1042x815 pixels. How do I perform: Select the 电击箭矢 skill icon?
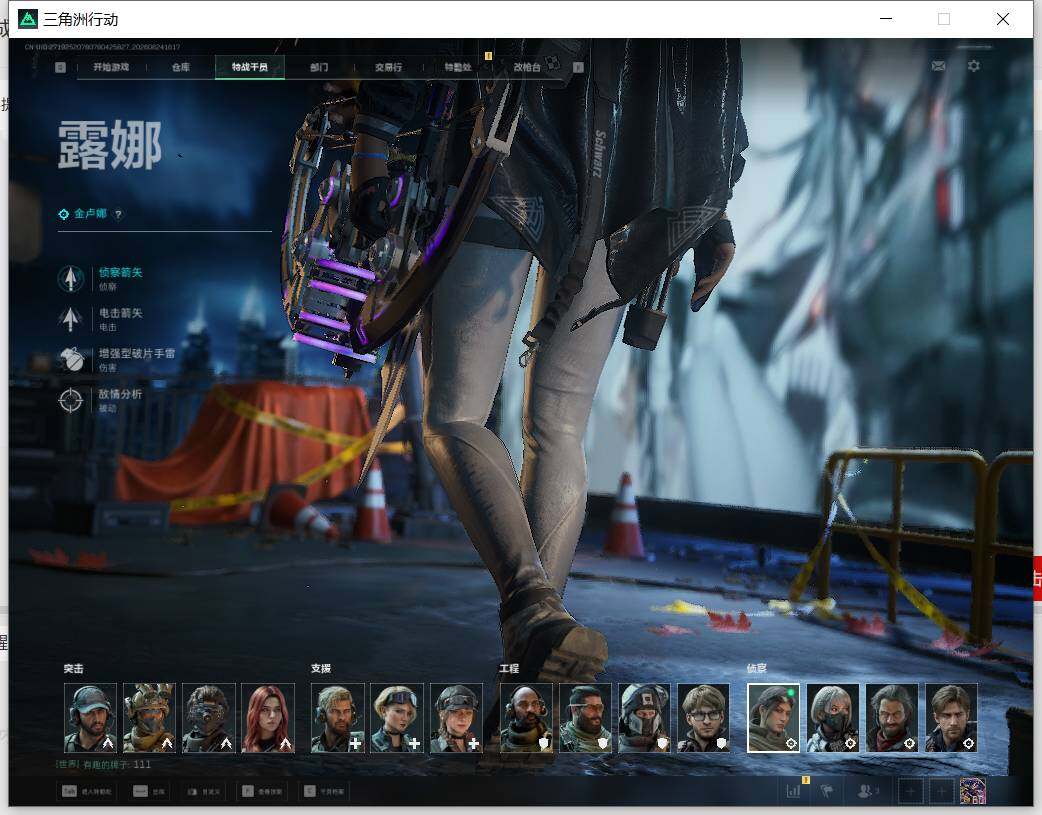tap(70, 319)
